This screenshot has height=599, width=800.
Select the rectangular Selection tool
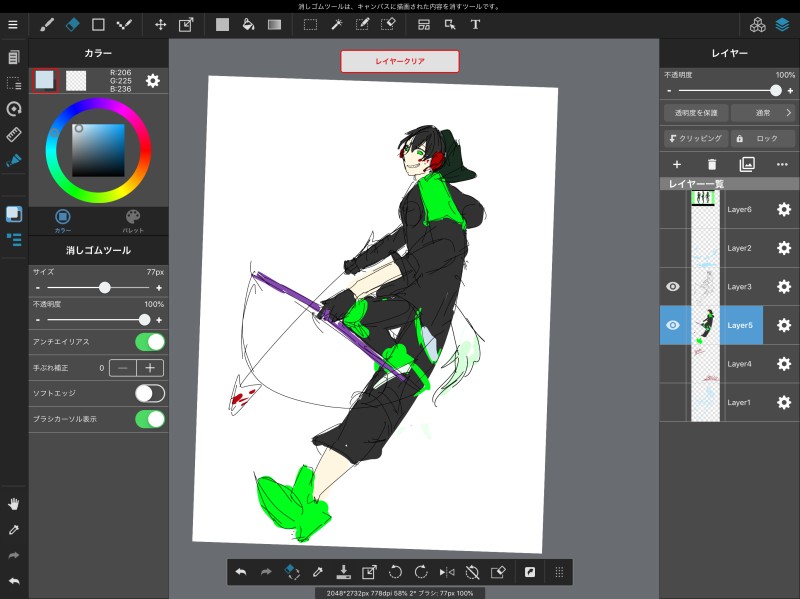tap(310, 24)
